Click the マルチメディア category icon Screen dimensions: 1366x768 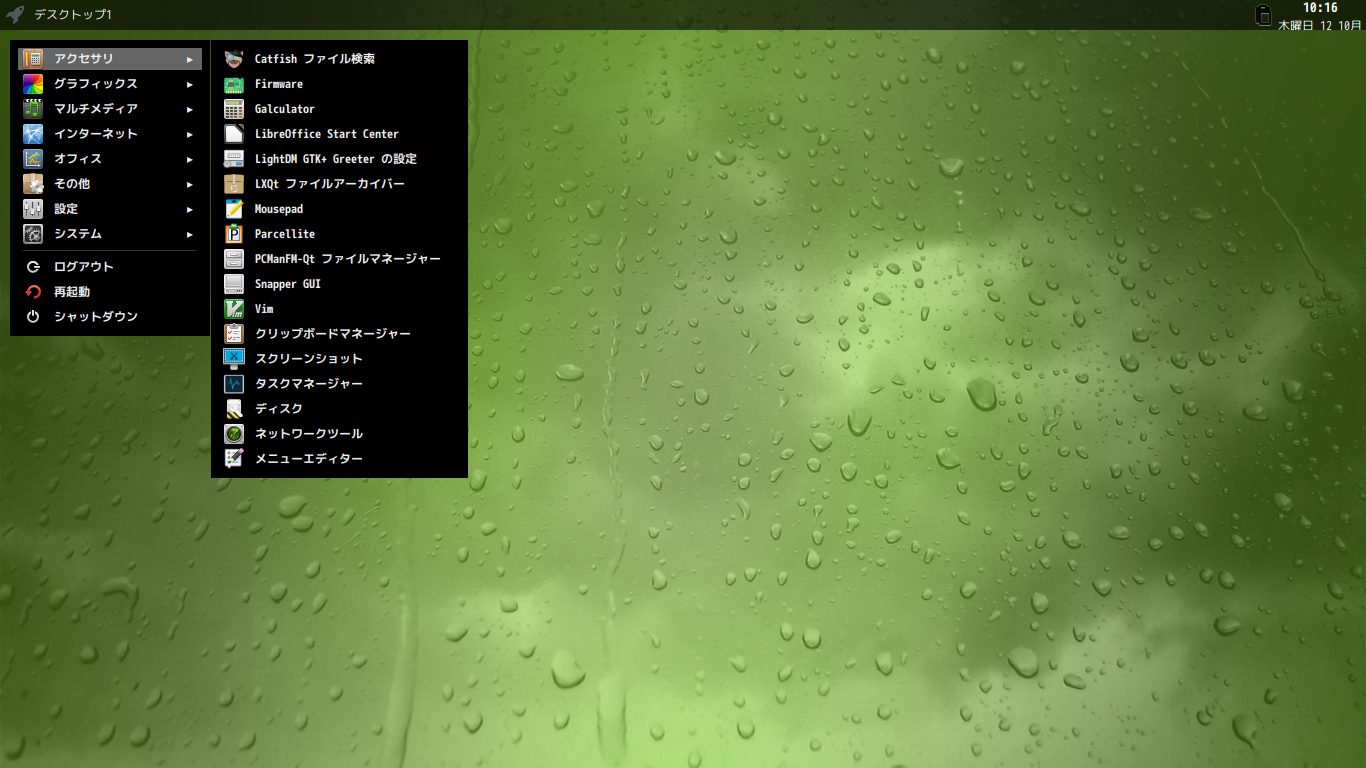33,109
